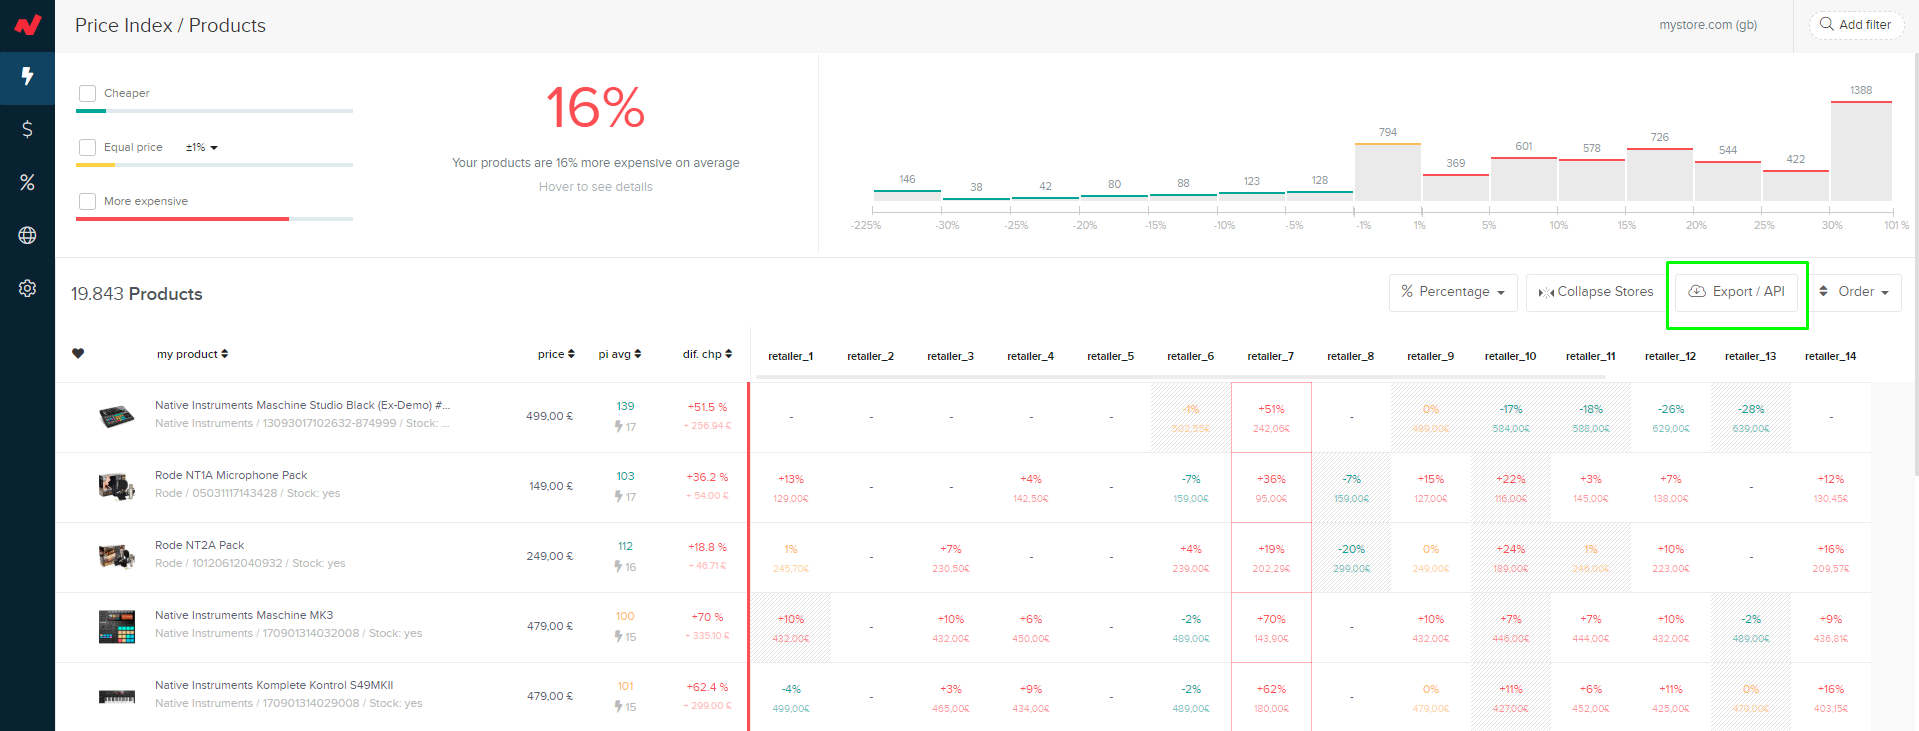Click the retailer_12 column header
1919x731 pixels.
tap(1670, 356)
